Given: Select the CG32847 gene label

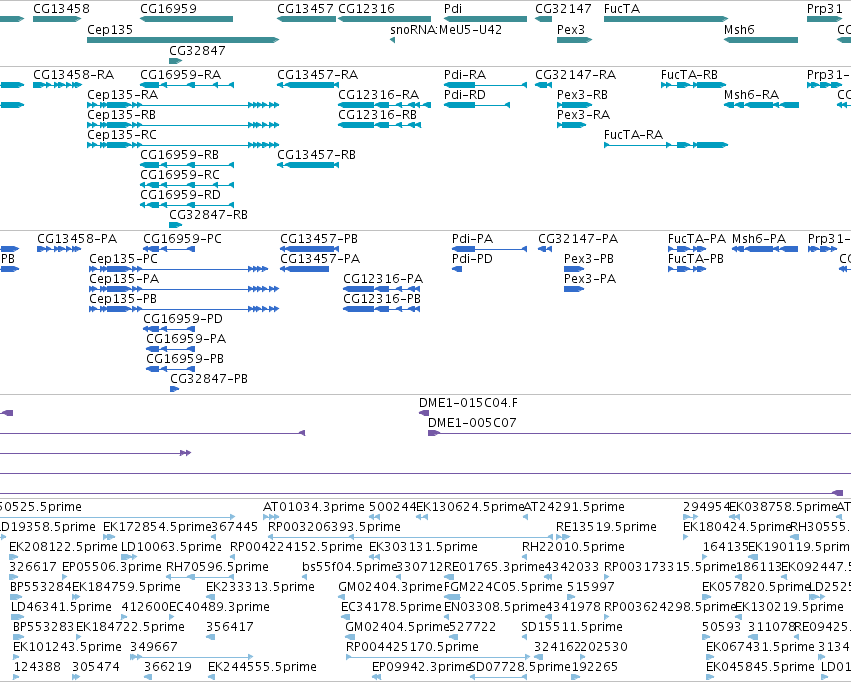Looking at the screenshot, I should (x=197, y=50).
